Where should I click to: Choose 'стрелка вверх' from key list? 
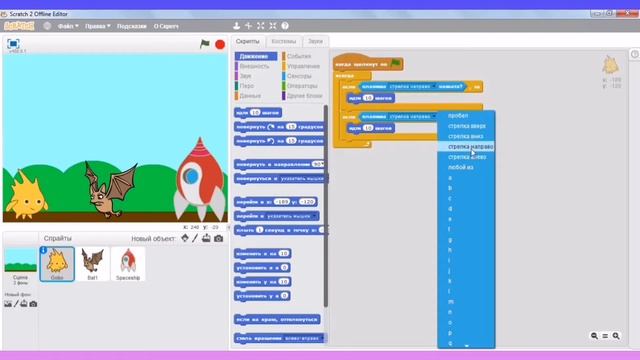click(x=466, y=126)
